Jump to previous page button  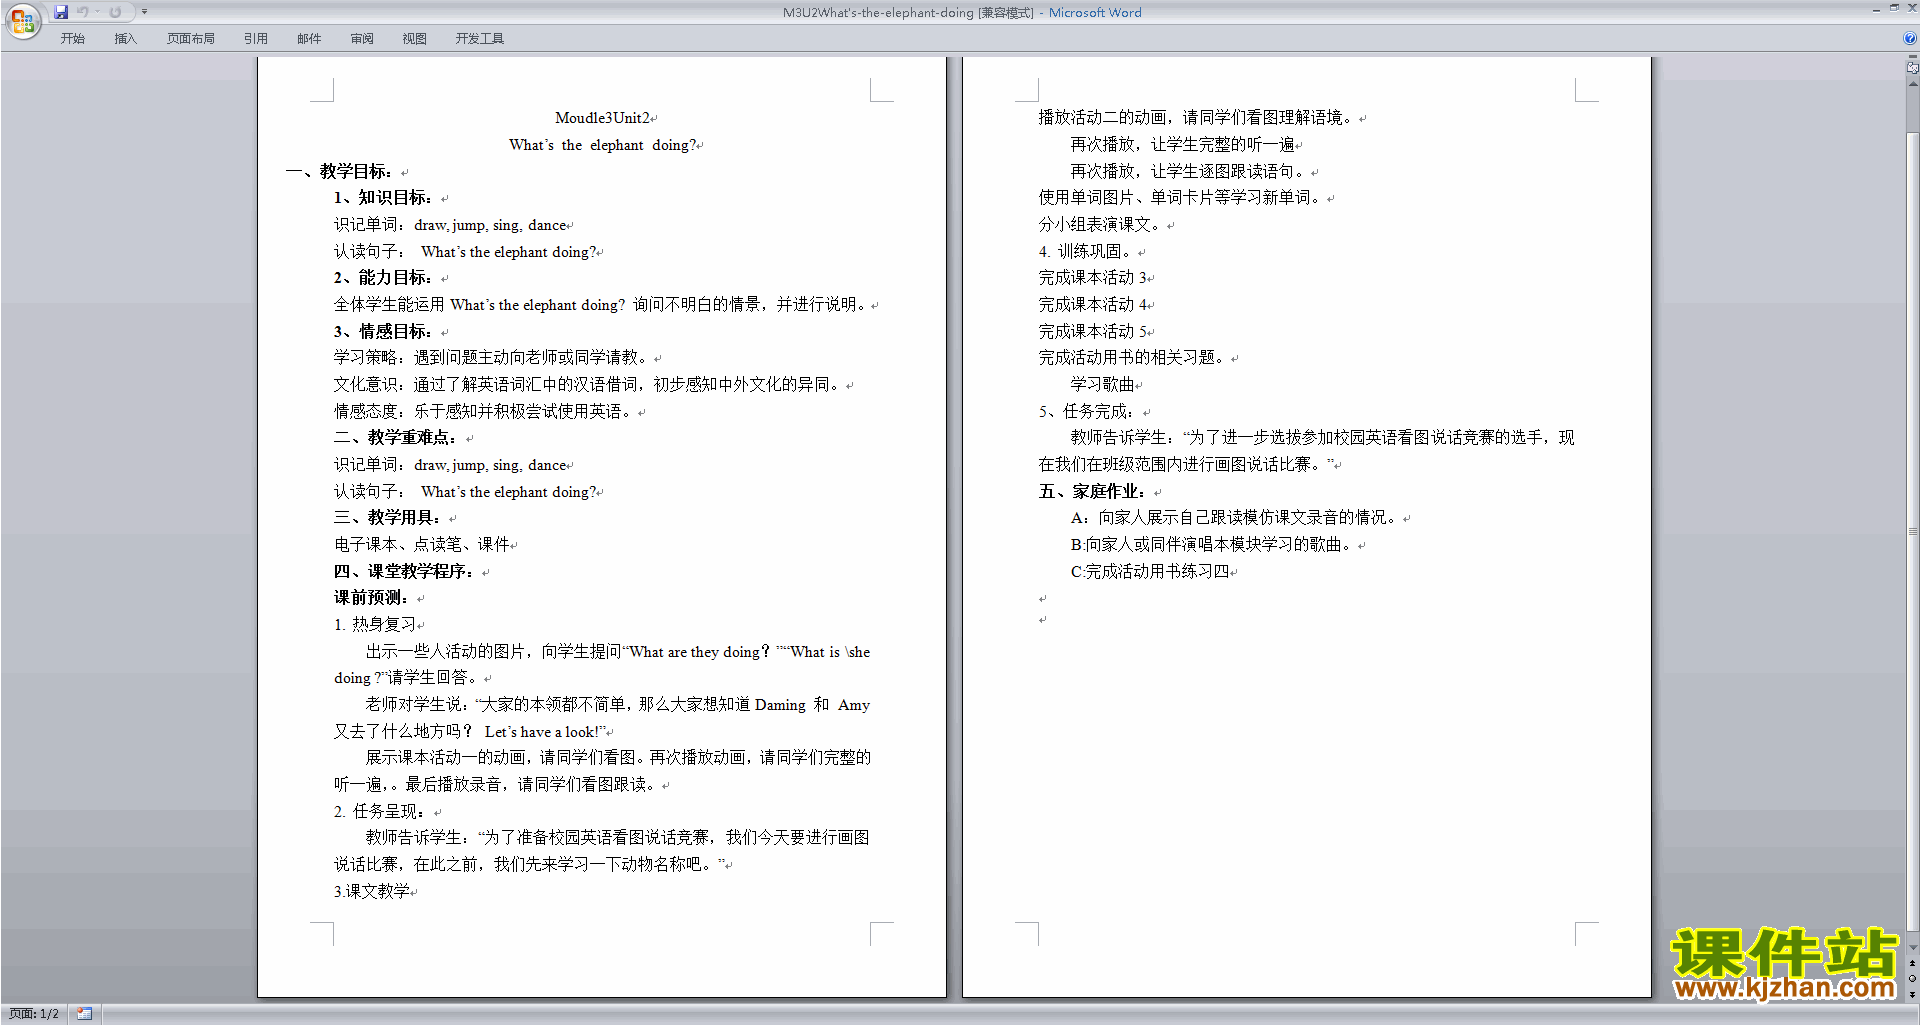(x=1913, y=963)
